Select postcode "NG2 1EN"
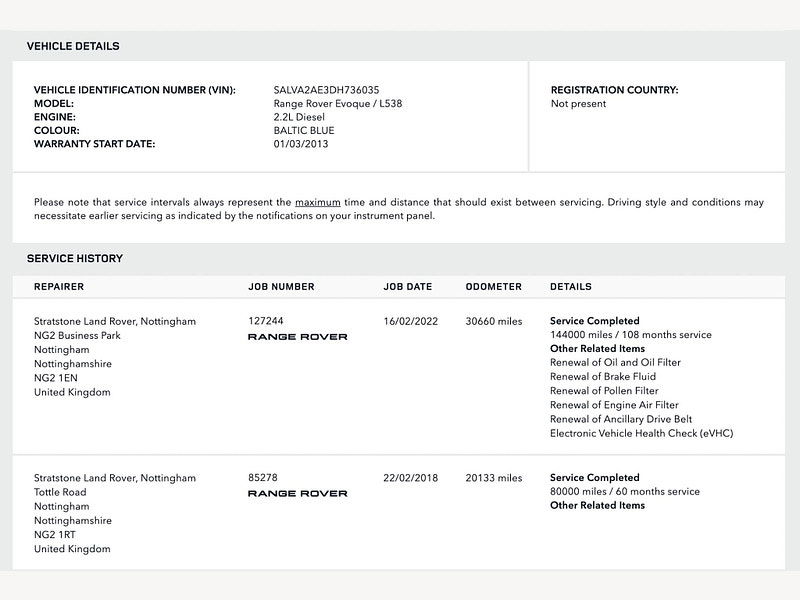 point(56,378)
